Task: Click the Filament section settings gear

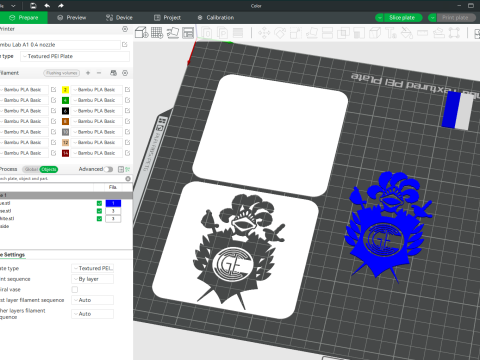Action: [125, 73]
